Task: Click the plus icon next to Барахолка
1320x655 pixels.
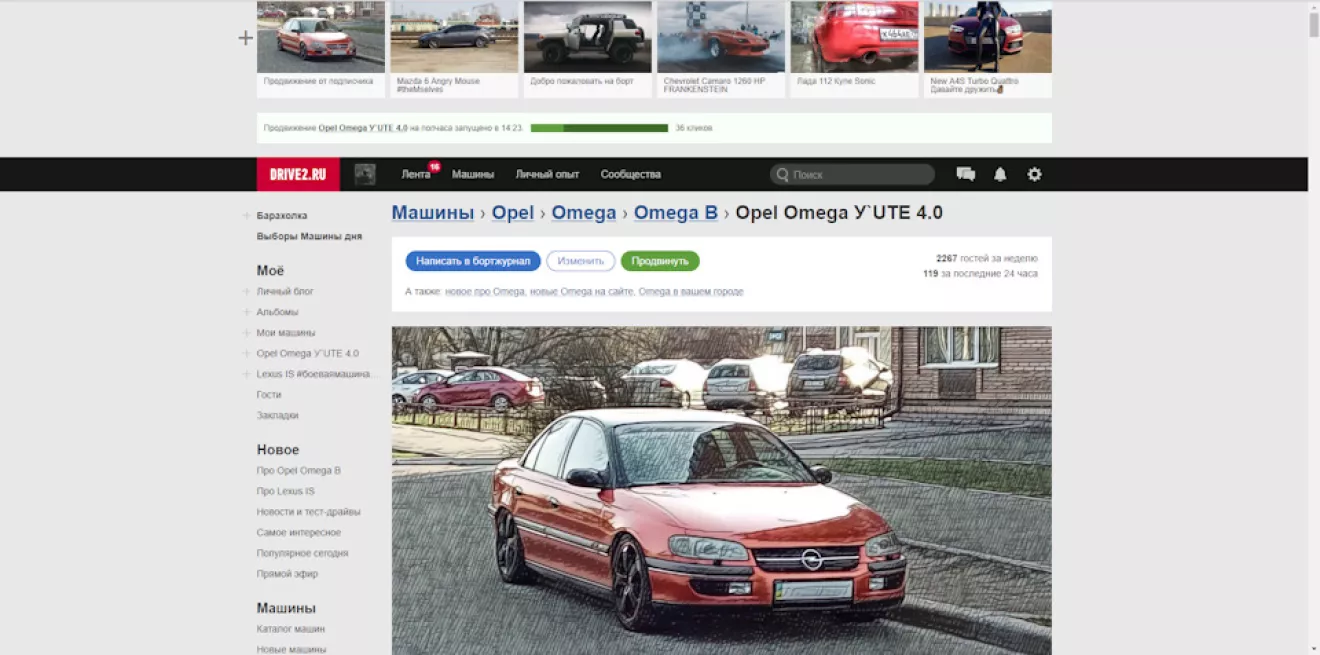Action: (x=246, y=216)
